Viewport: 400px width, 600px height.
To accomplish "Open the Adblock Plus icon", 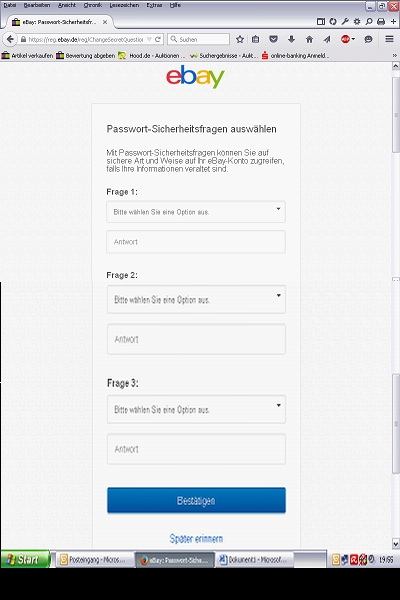I will click(346, 39).
